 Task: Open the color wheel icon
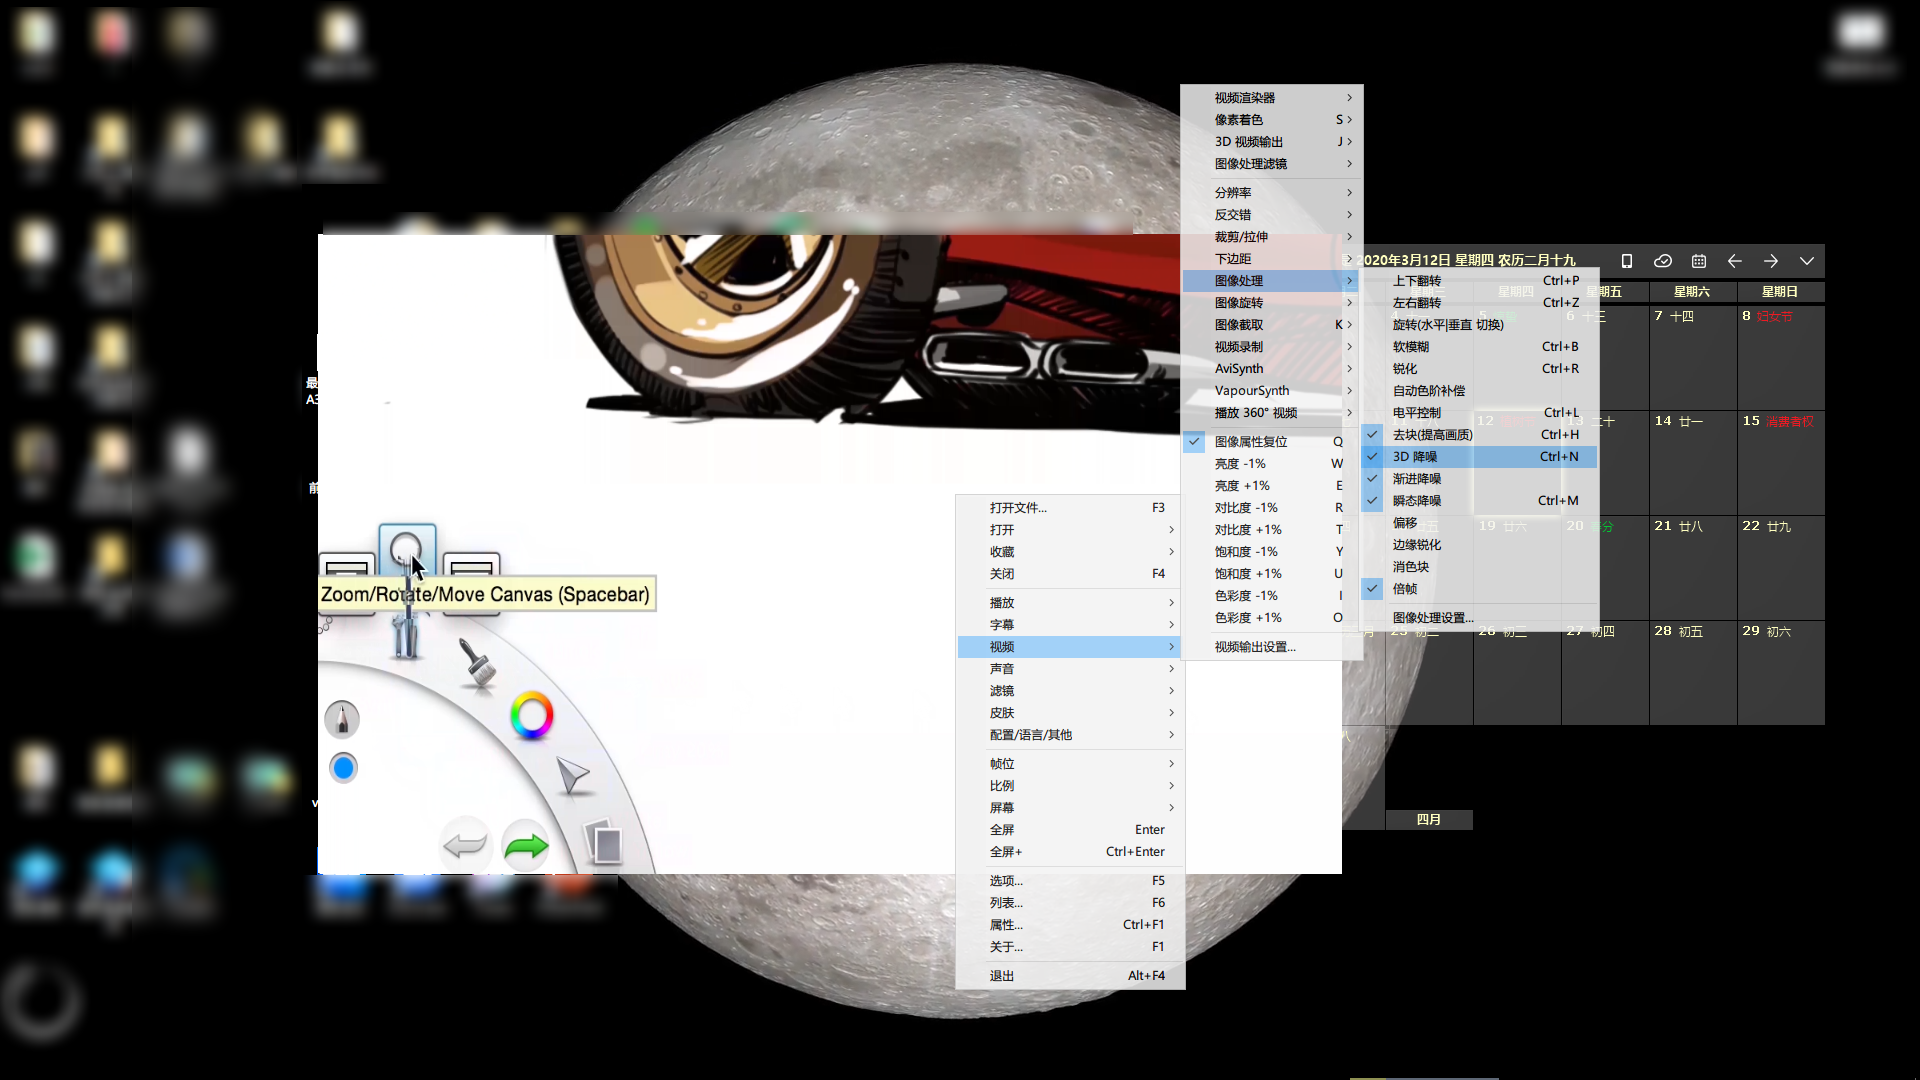(x=531, y=716)
